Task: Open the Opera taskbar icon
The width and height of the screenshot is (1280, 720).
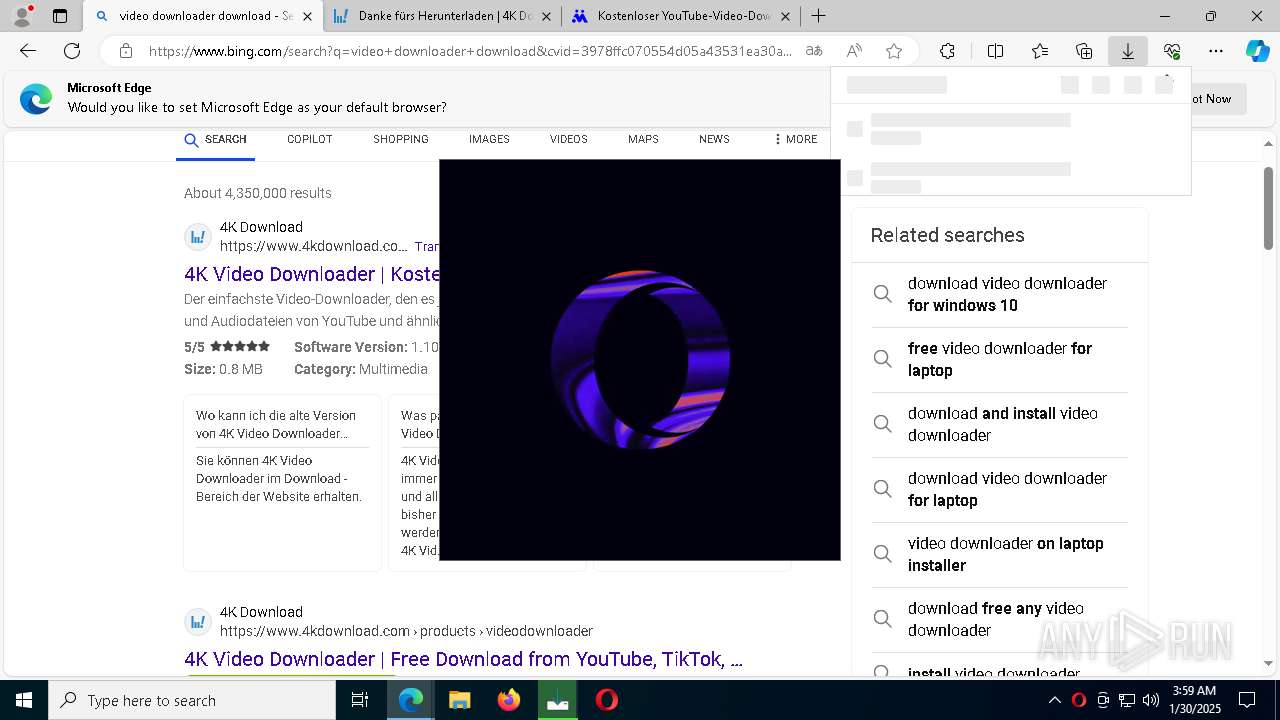Action: (607, 700)
